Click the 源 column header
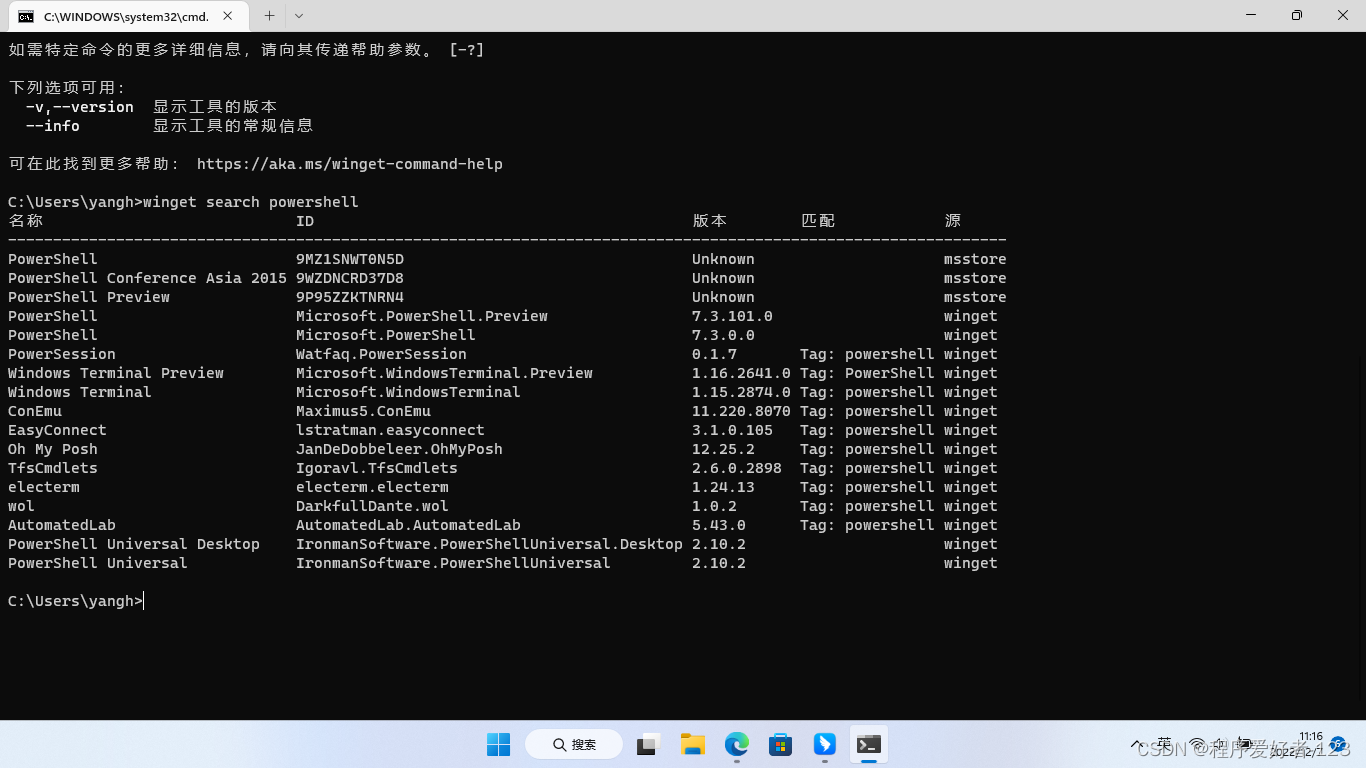Image resolution: width=1366 pixels, height=768 pixels. (953, 221)
